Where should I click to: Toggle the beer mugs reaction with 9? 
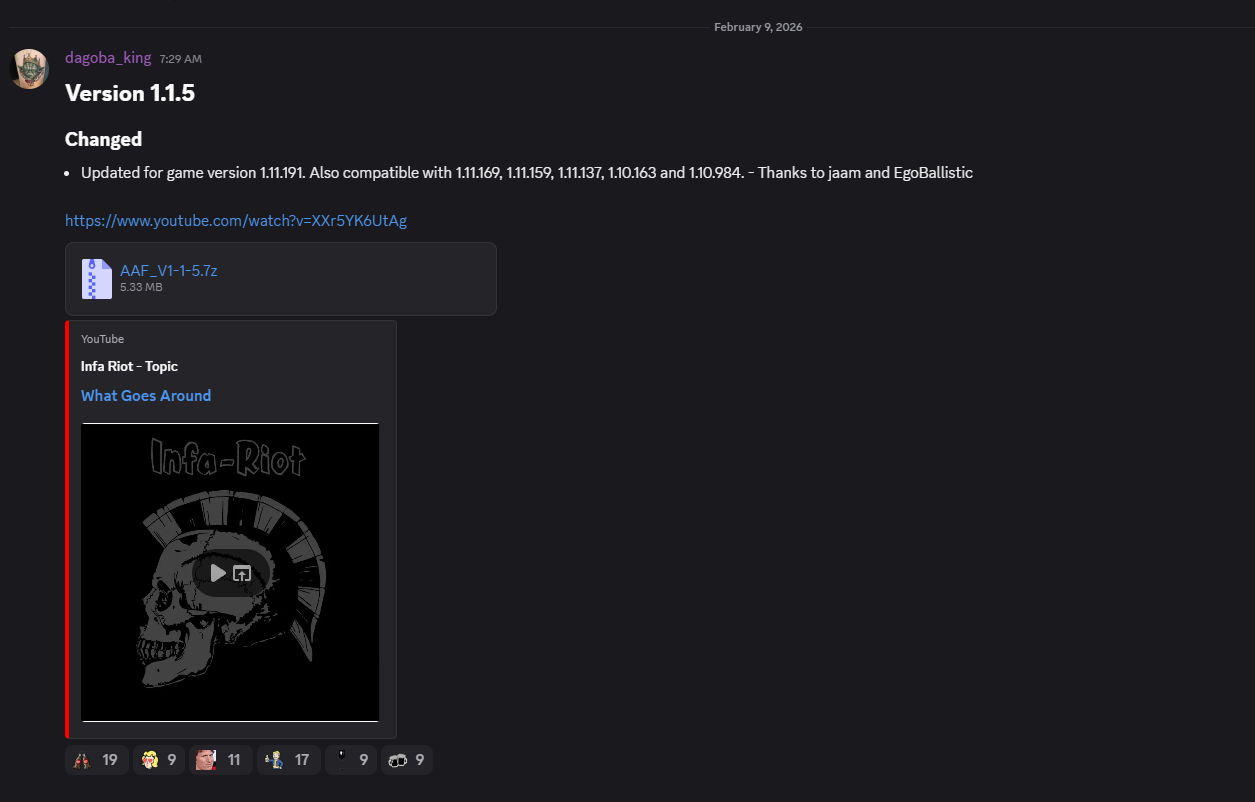tap(407, 760)
